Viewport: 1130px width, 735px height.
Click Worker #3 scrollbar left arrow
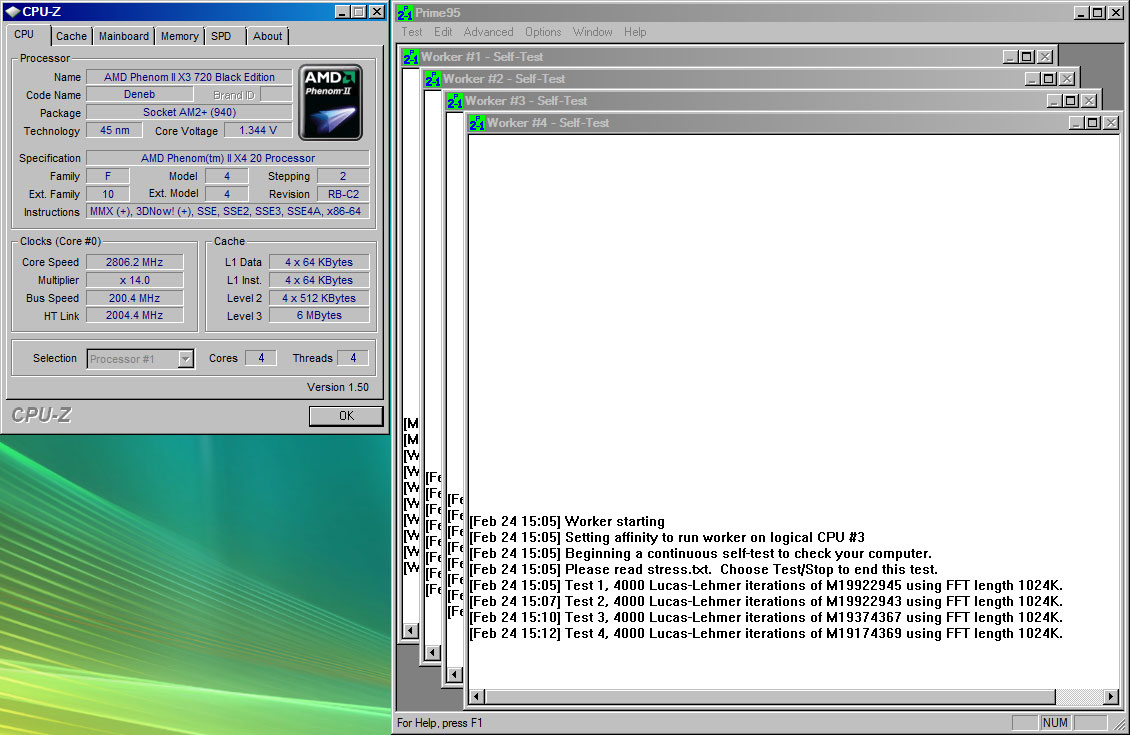[455, 674]
